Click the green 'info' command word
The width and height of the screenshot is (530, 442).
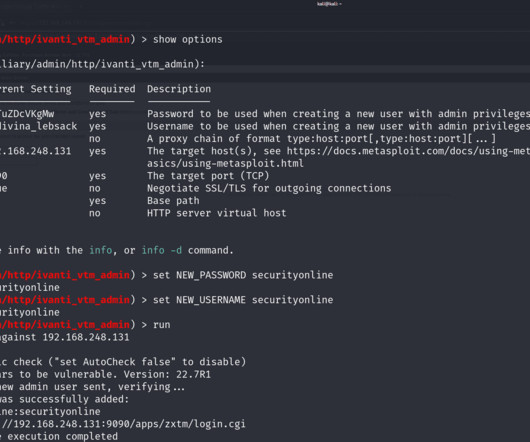click(100, 250)
